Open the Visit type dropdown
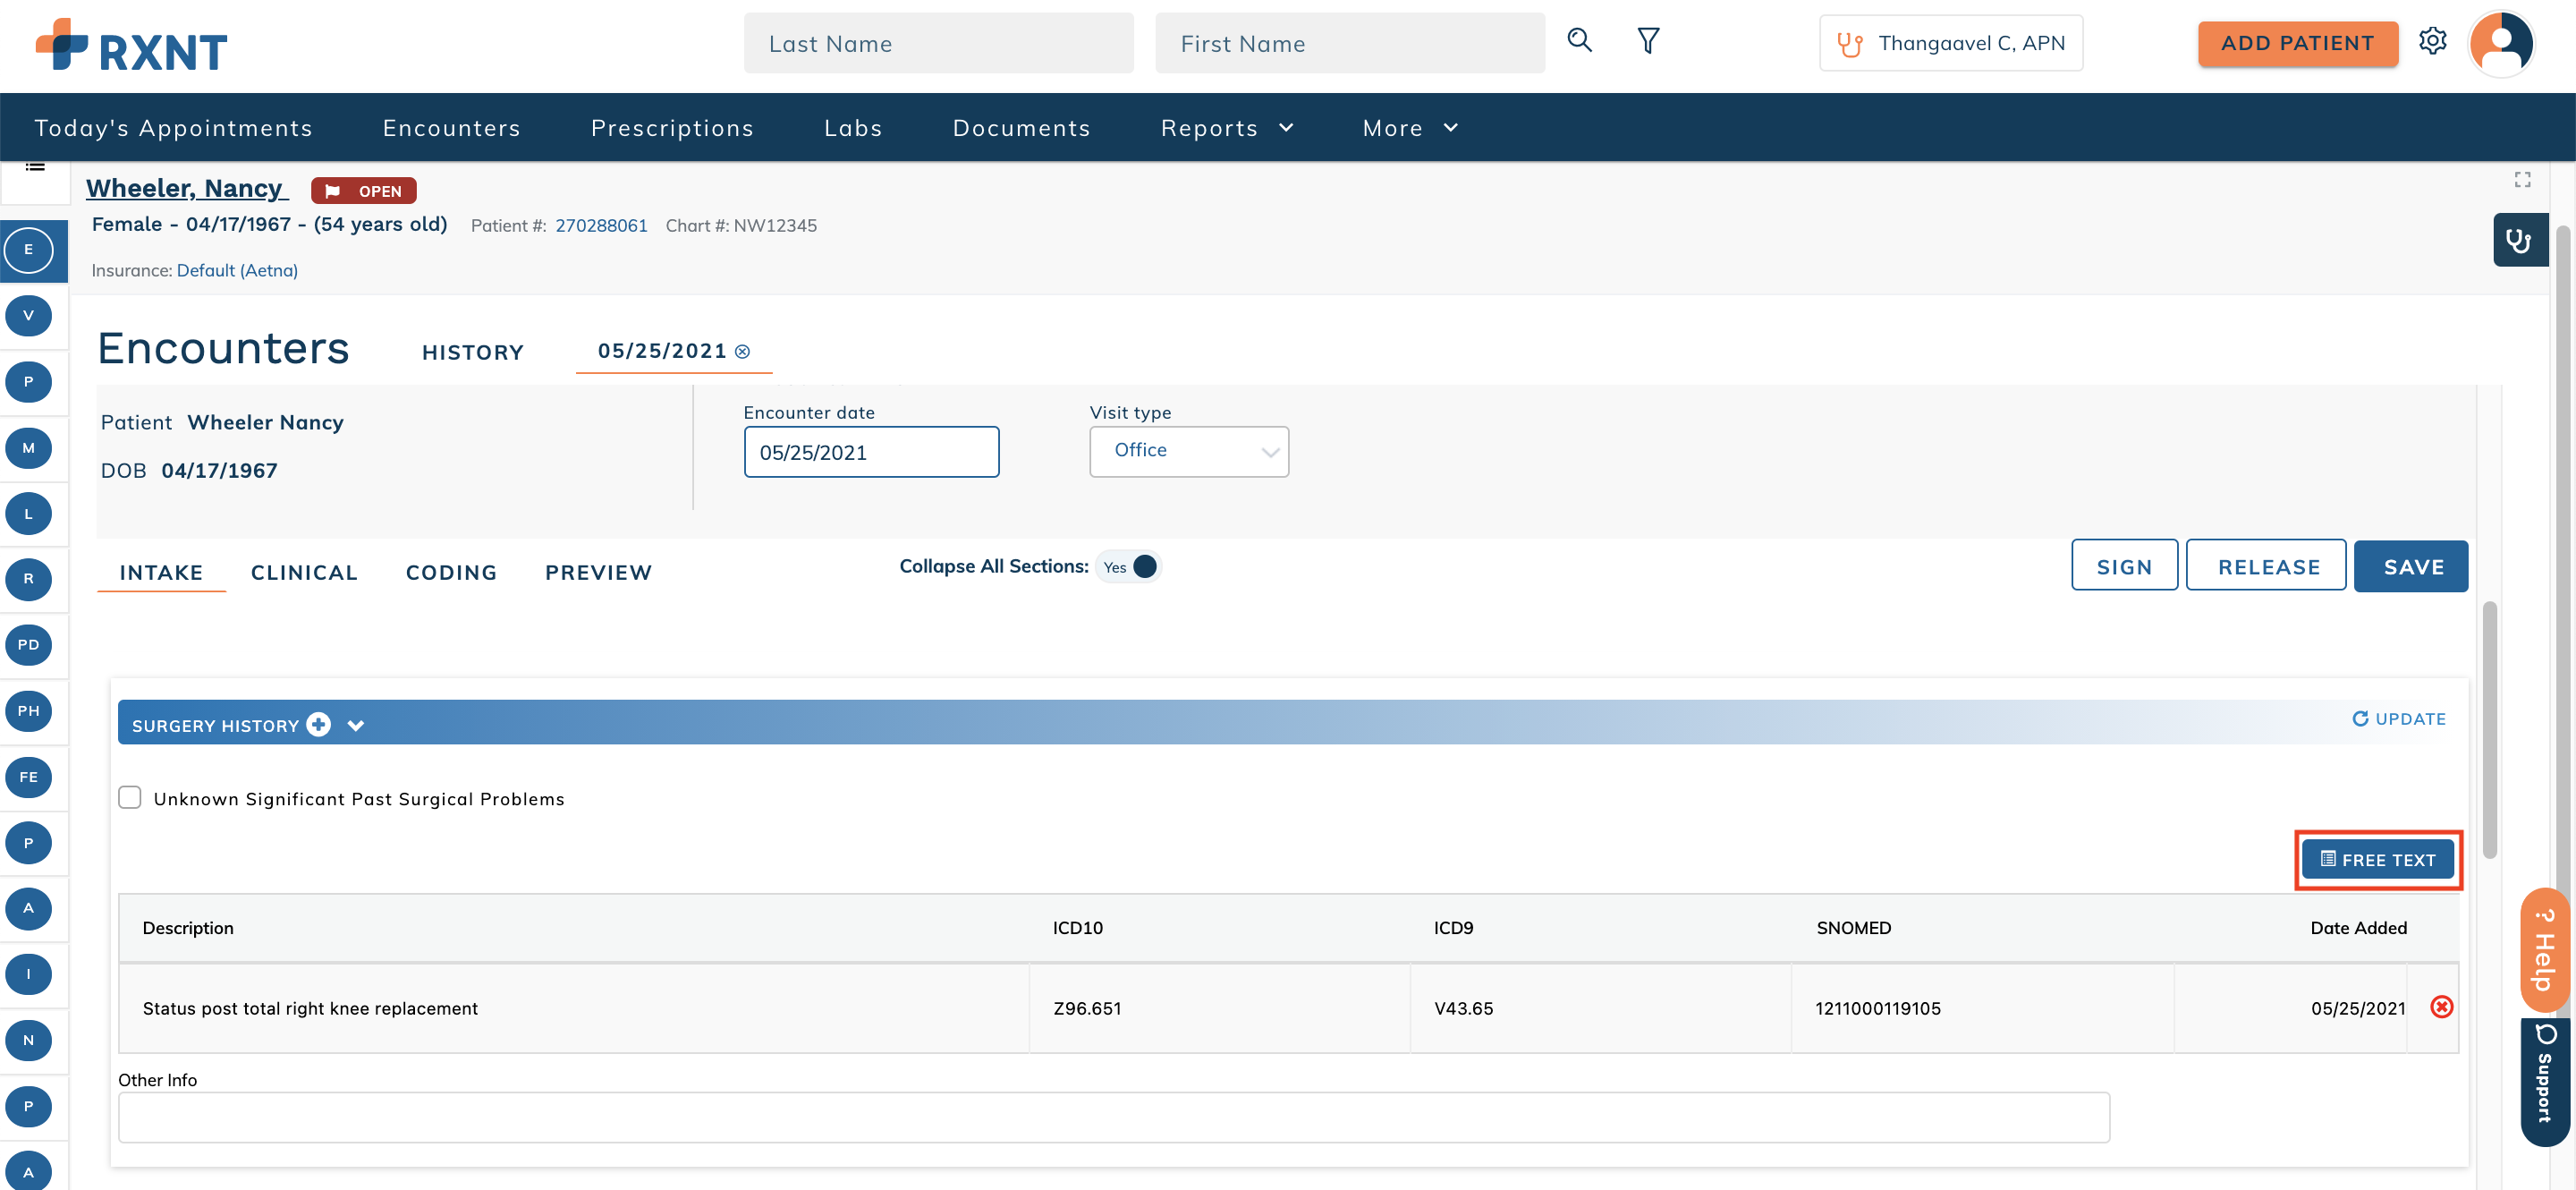Screen dimensions: 2576x1190 pos(1188,451)
